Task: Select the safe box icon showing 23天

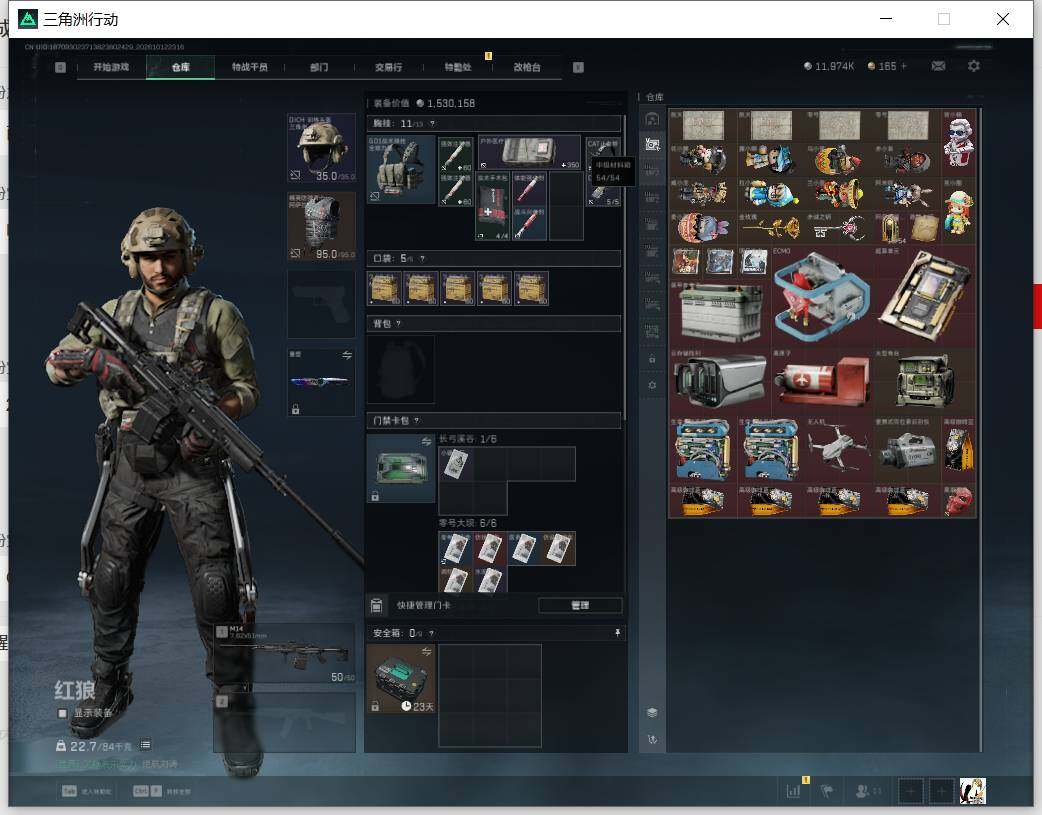Action: click(401, 679)
